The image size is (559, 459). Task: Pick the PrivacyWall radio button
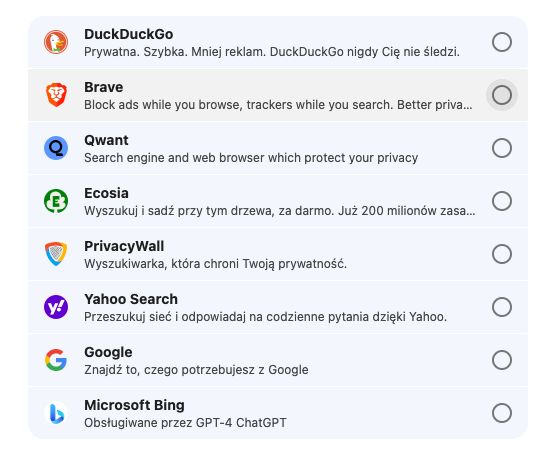502,254
